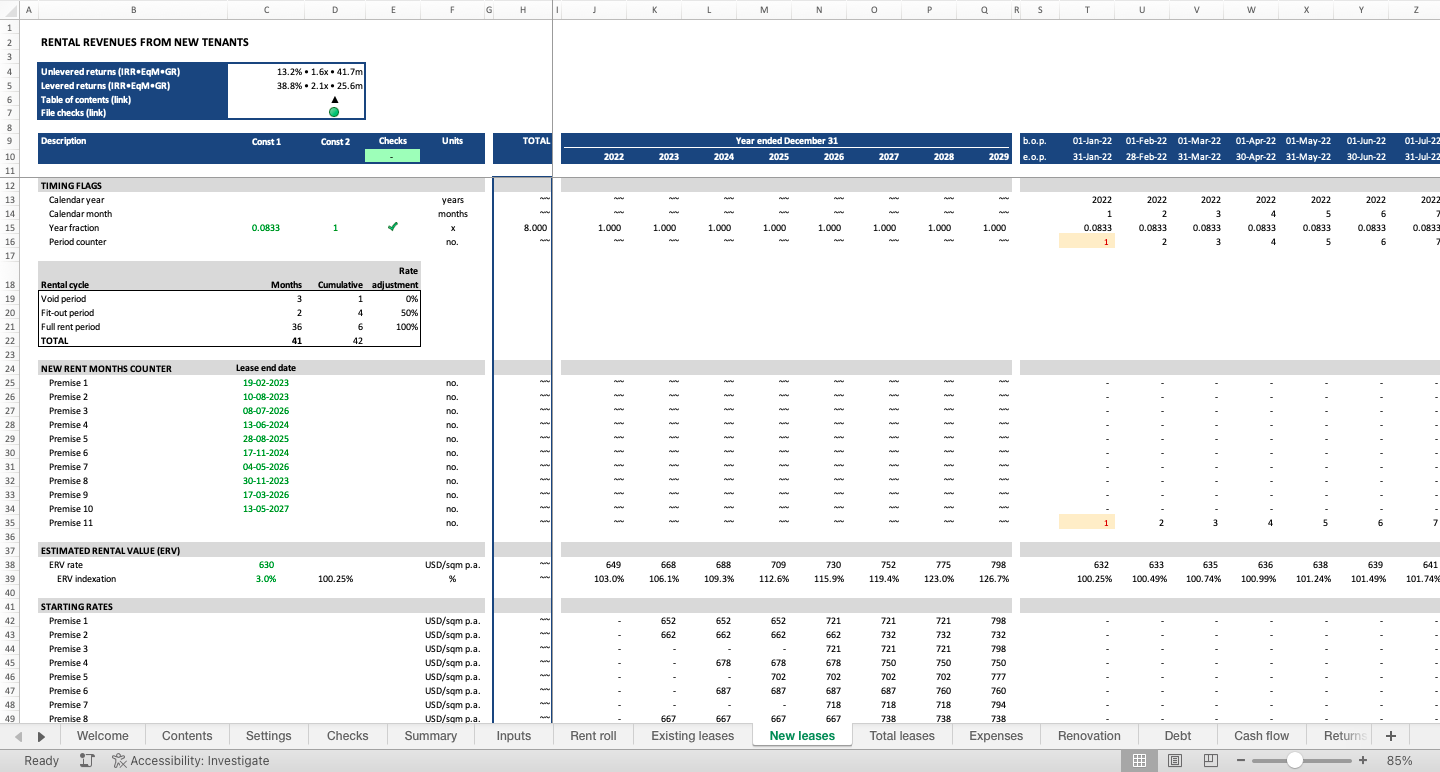
Task: Select the 01-Jan-22 period header
Action: click(1087, 141)
